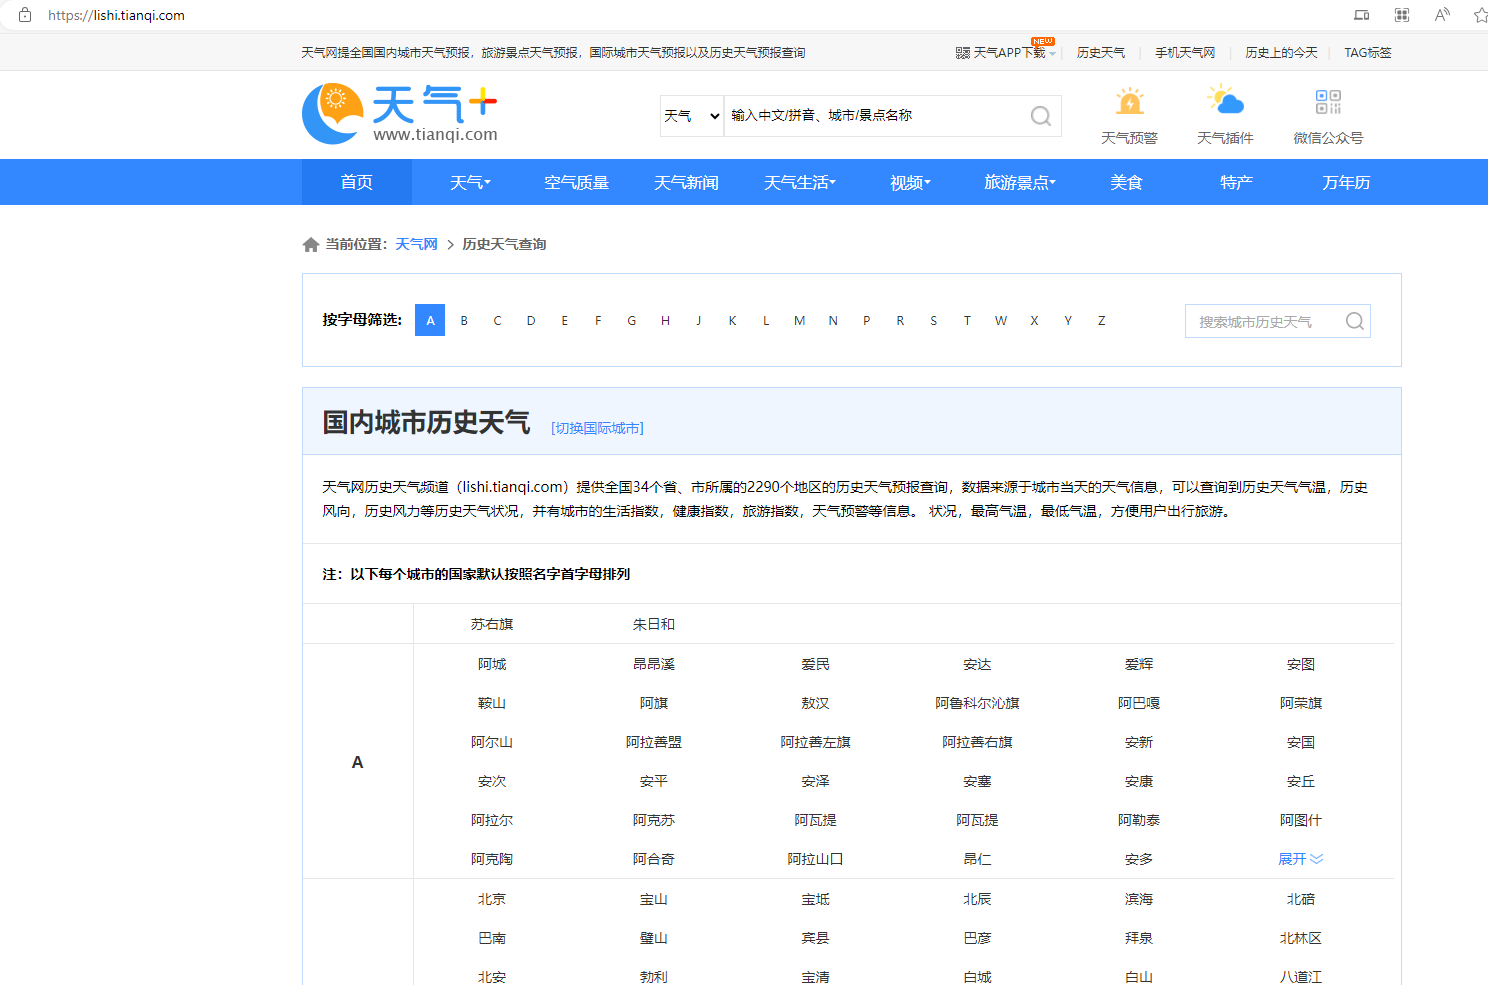The image size is (1488, 985).
Task: Click the browser cast screen icon
Action: 1362,15
